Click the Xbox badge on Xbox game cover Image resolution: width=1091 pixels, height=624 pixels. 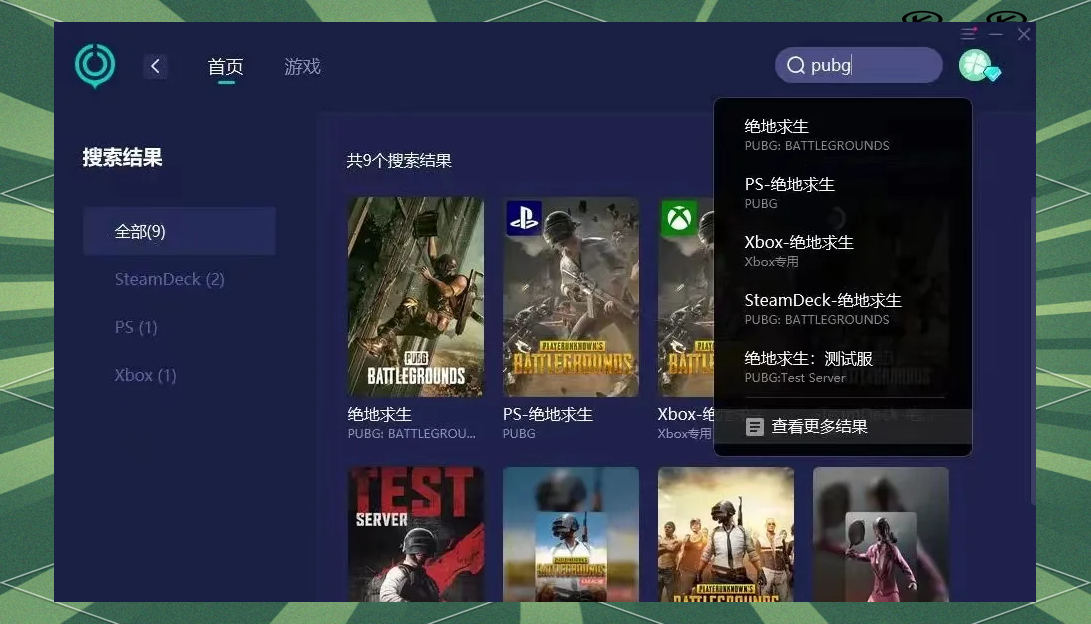(x=679, y=218)
